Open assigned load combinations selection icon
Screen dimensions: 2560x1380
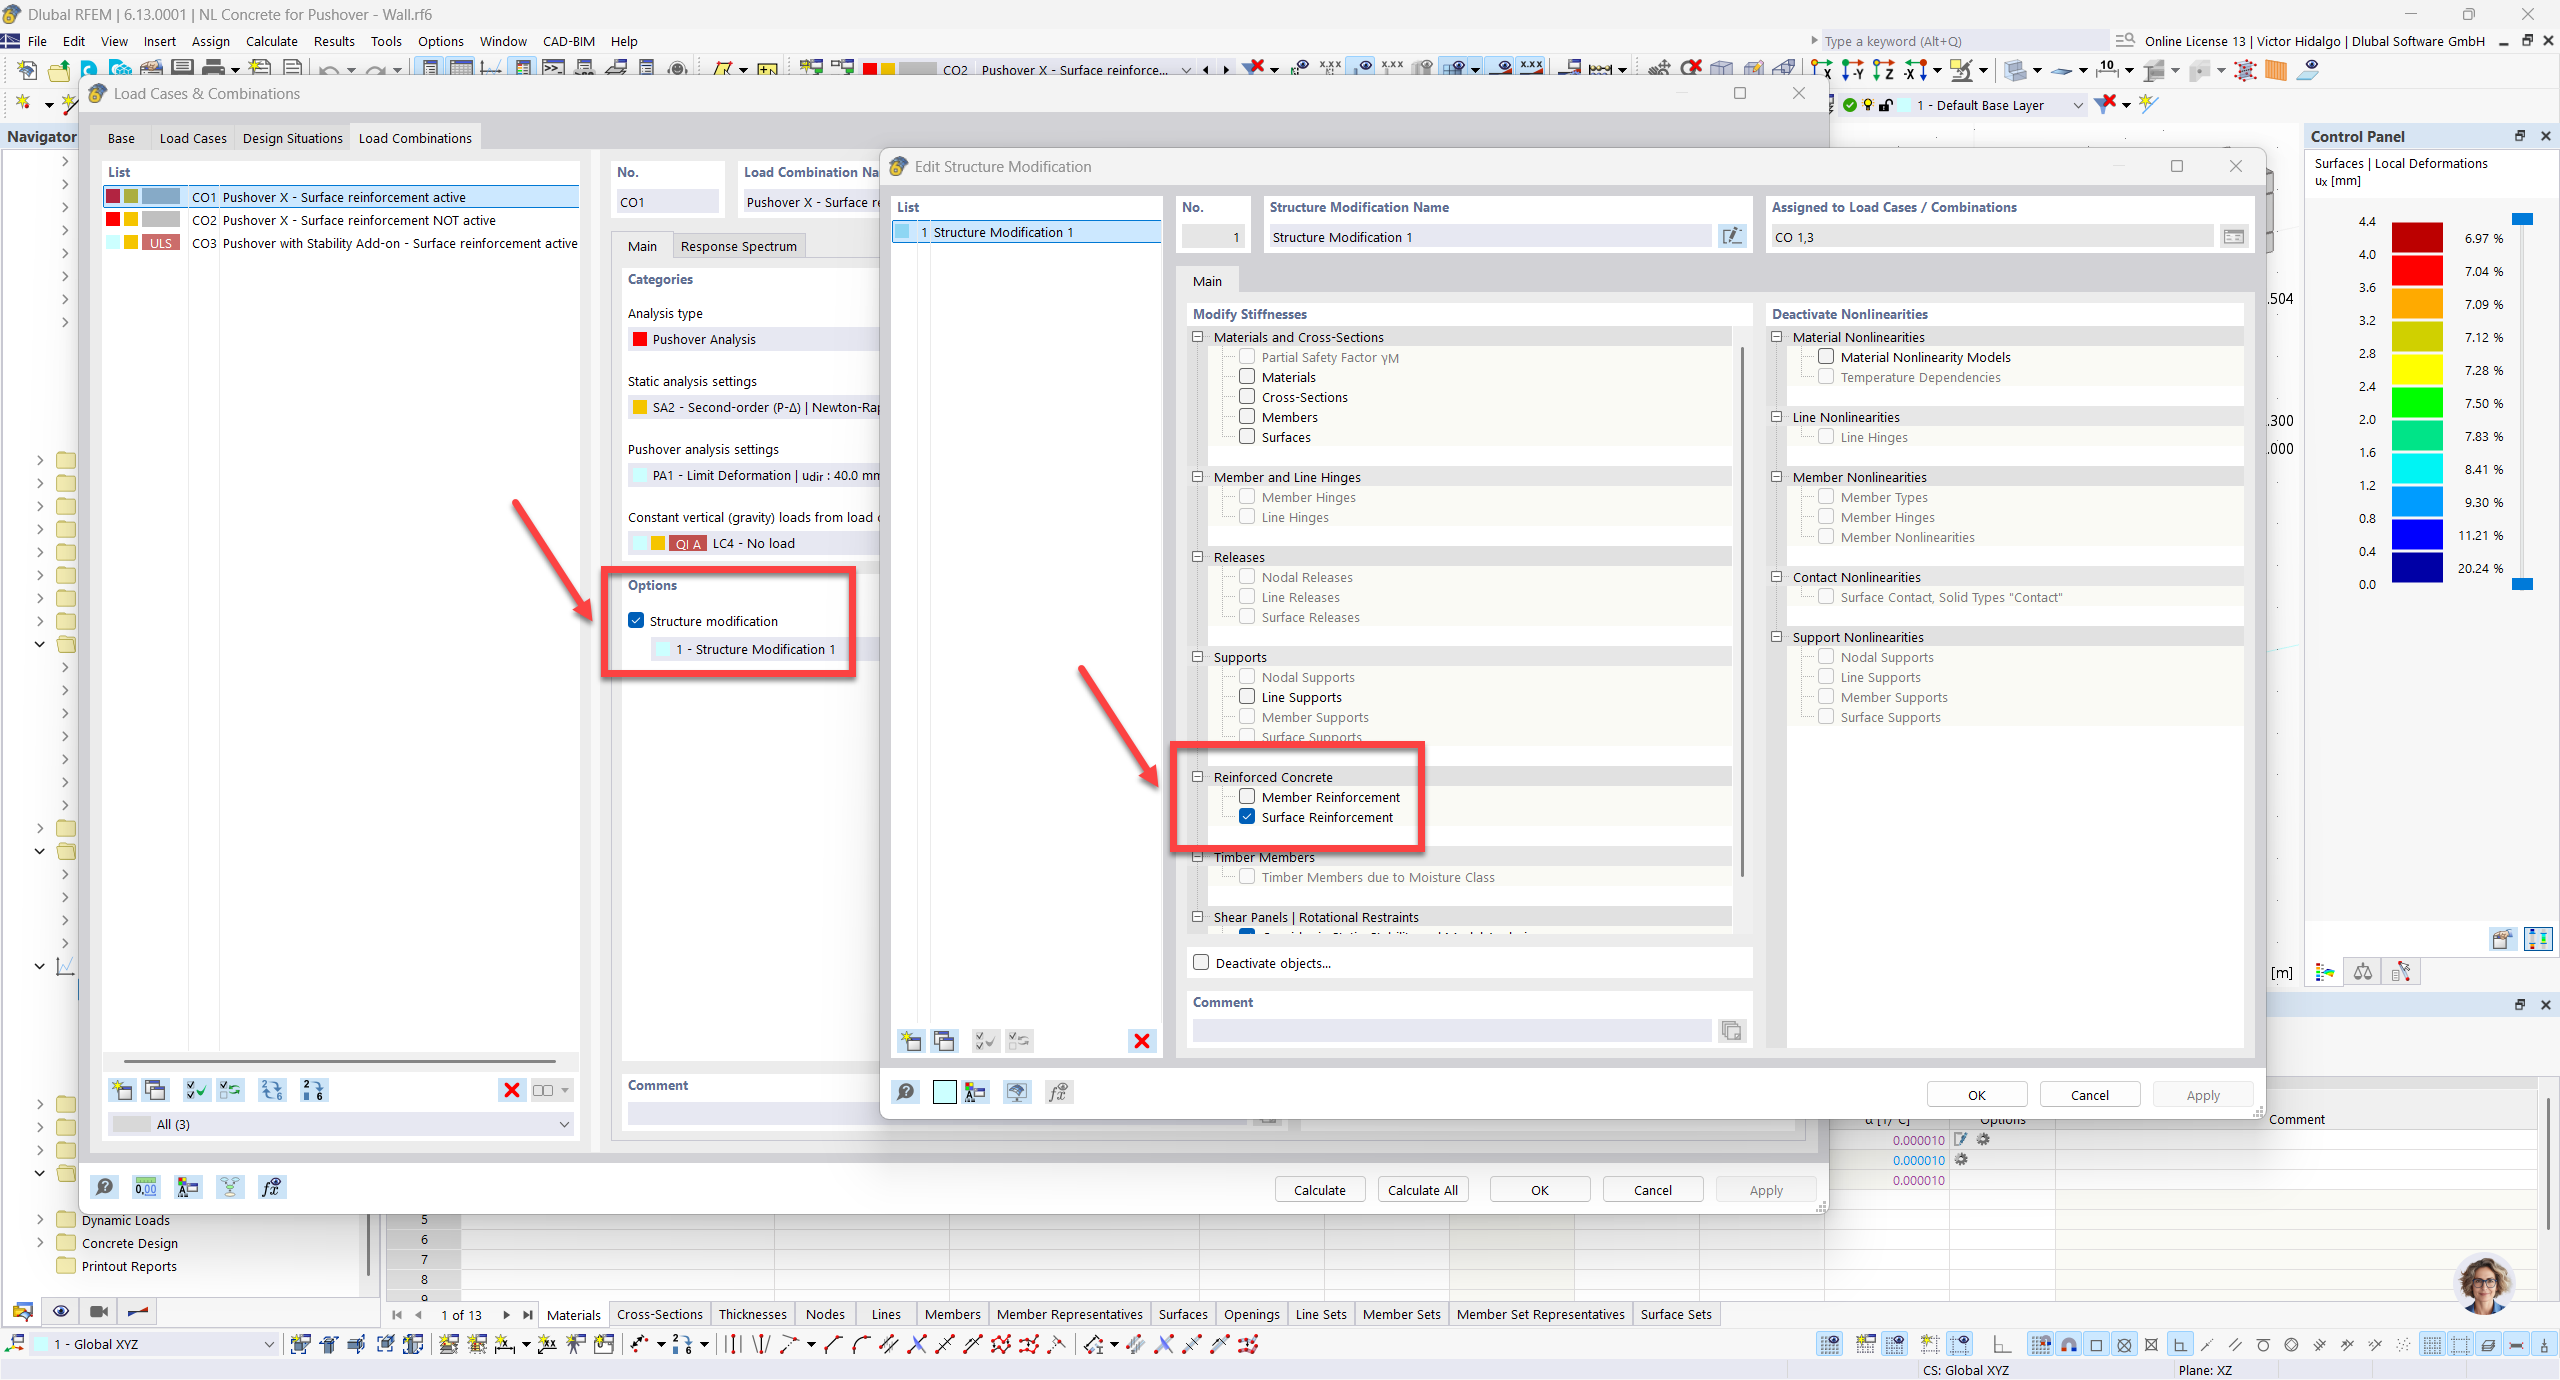click(2233, 237)
